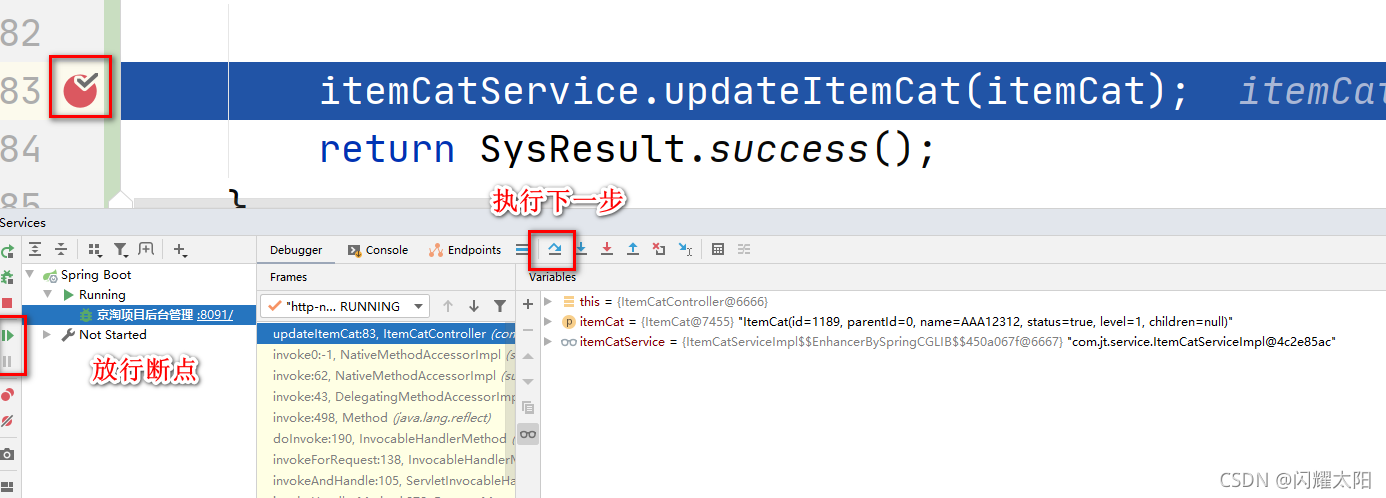
Task: Switch to the Debugger tab
Action: point(296,250)
